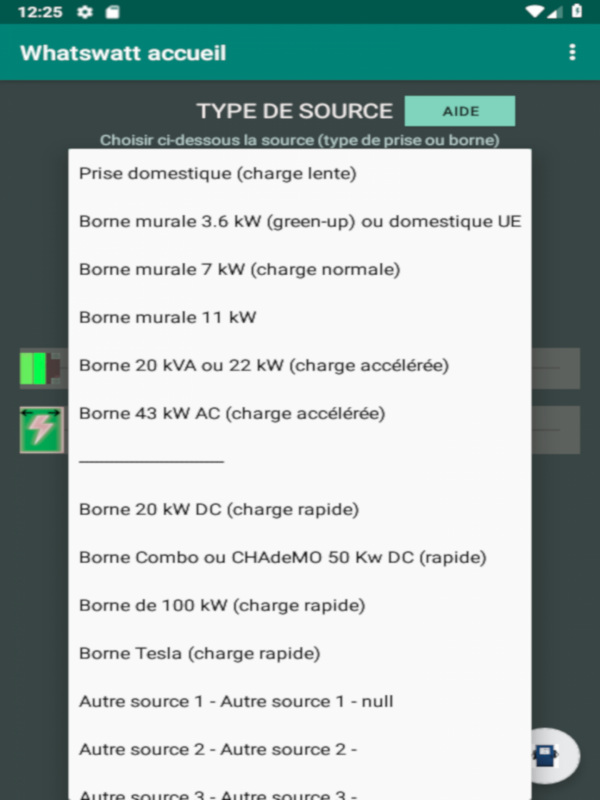
Task: Select Autre source 1 entry
Action: pyautogui.click(x=300, y=701)
